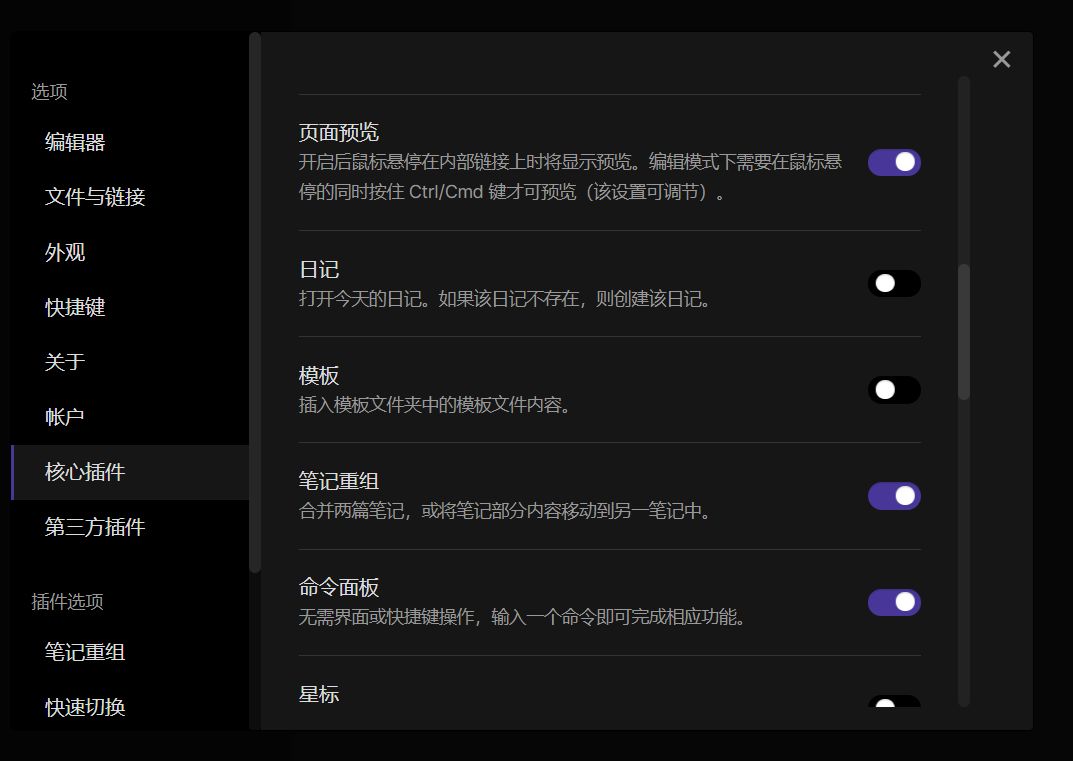The image size is (1073, 761).
Task: 禁用笔记重组插件
Action: pos(893,496)
